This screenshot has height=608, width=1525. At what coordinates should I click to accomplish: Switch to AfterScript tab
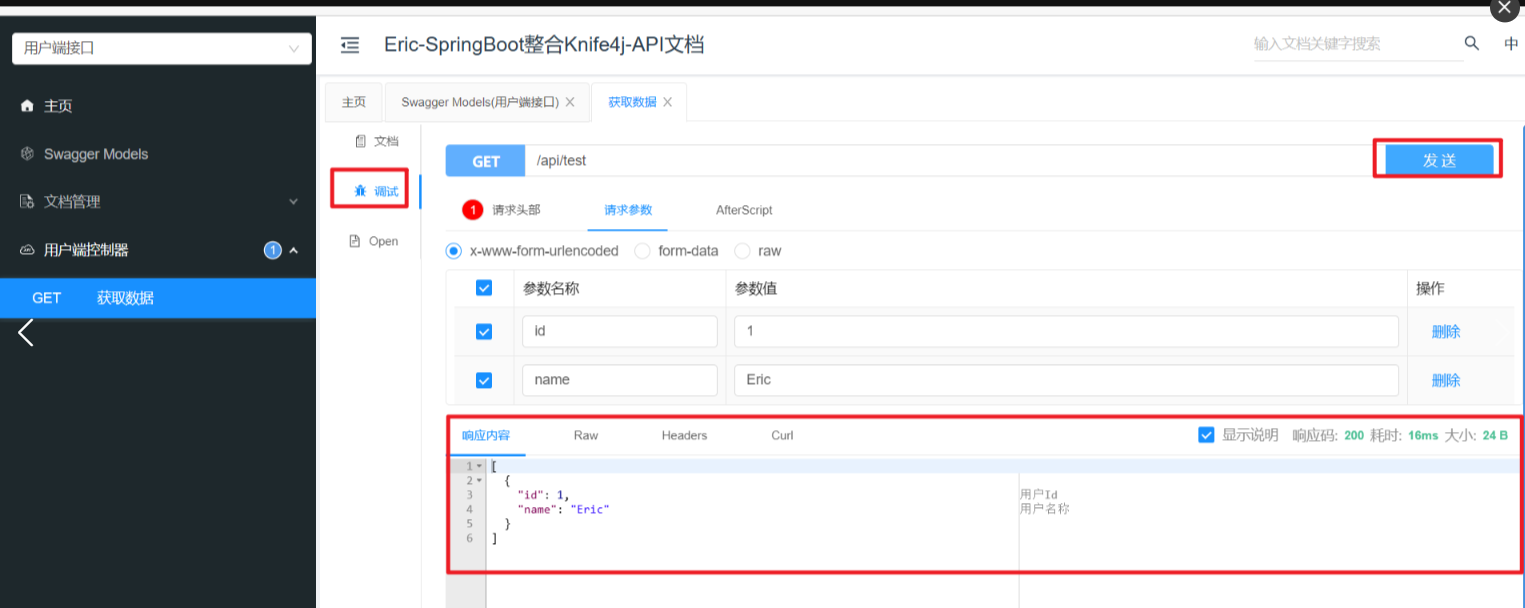click(744, 210)
